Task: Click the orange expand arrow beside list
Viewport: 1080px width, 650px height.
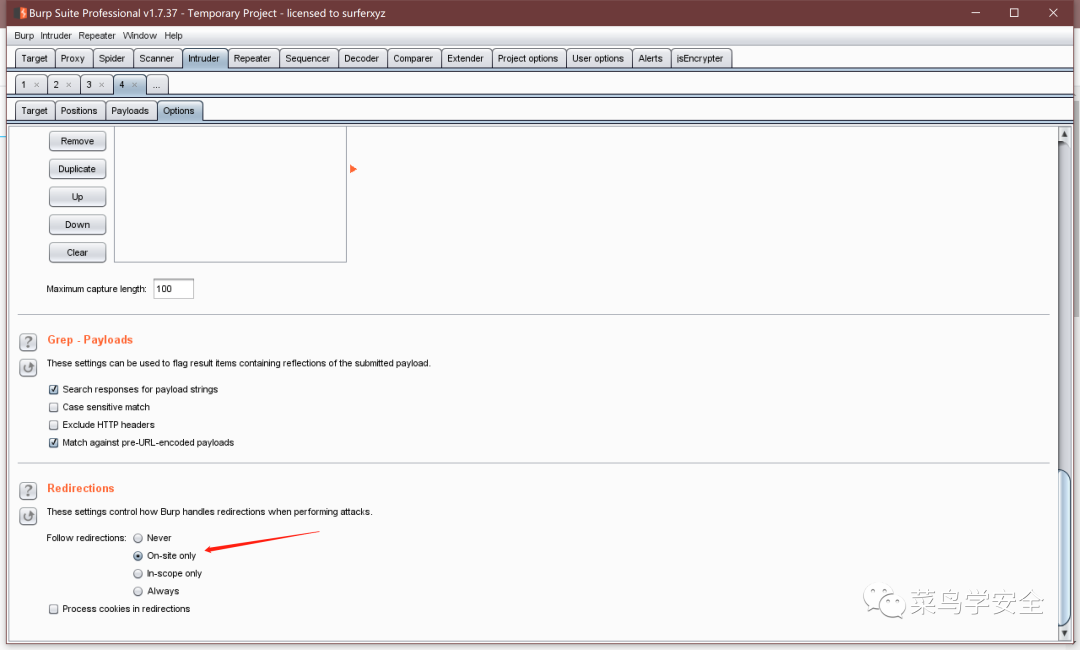Action: (353, 169)
